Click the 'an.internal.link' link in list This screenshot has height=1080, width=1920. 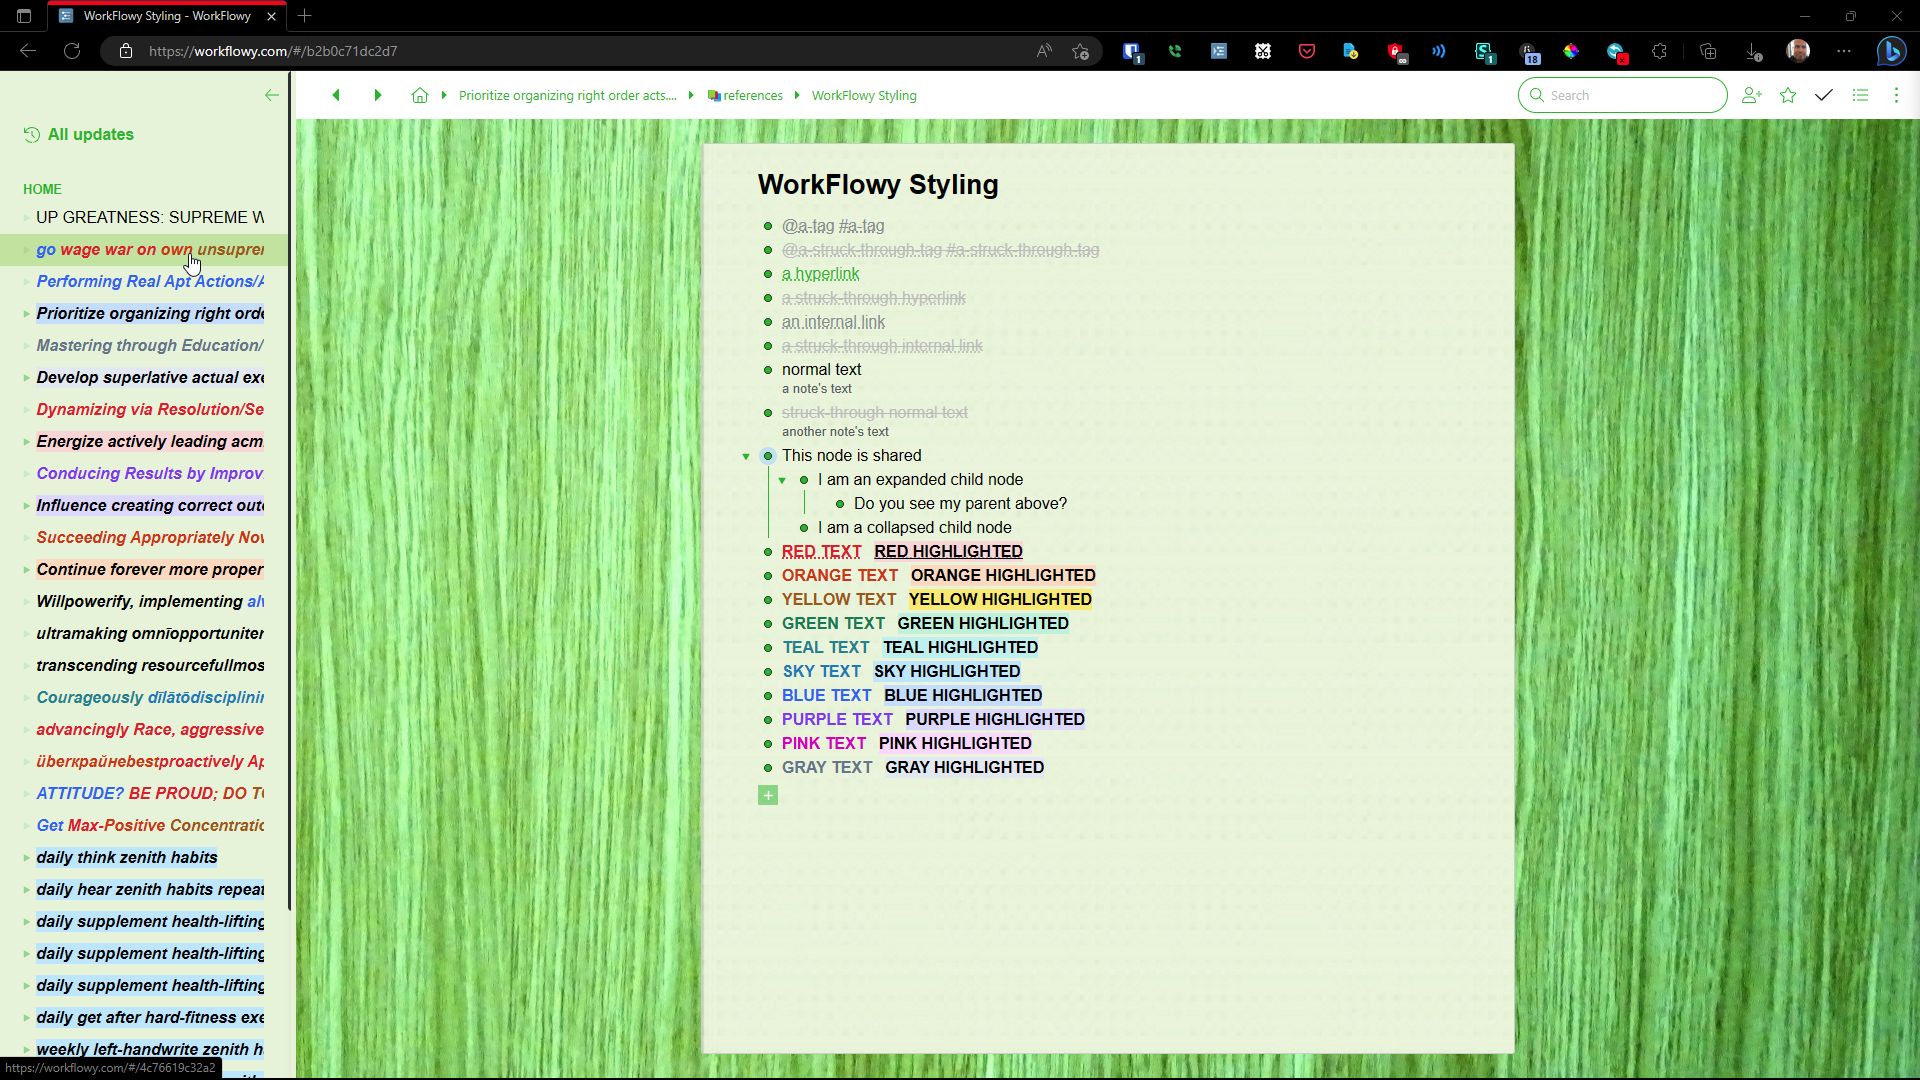[832, 320]
